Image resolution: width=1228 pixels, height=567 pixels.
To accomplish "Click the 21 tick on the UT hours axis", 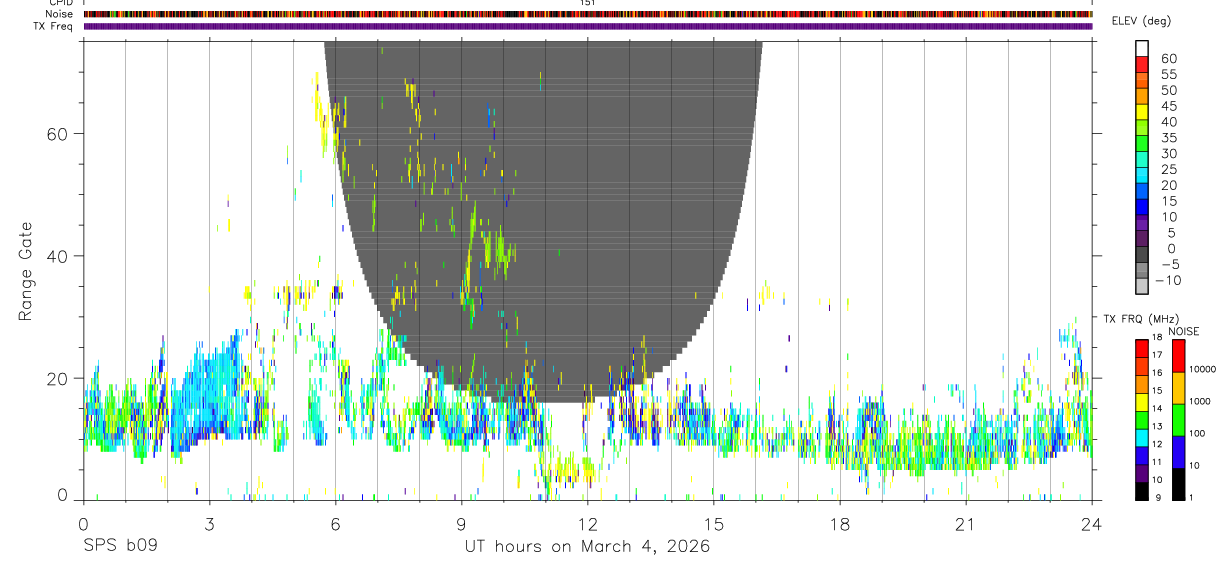I will point(965,524).
